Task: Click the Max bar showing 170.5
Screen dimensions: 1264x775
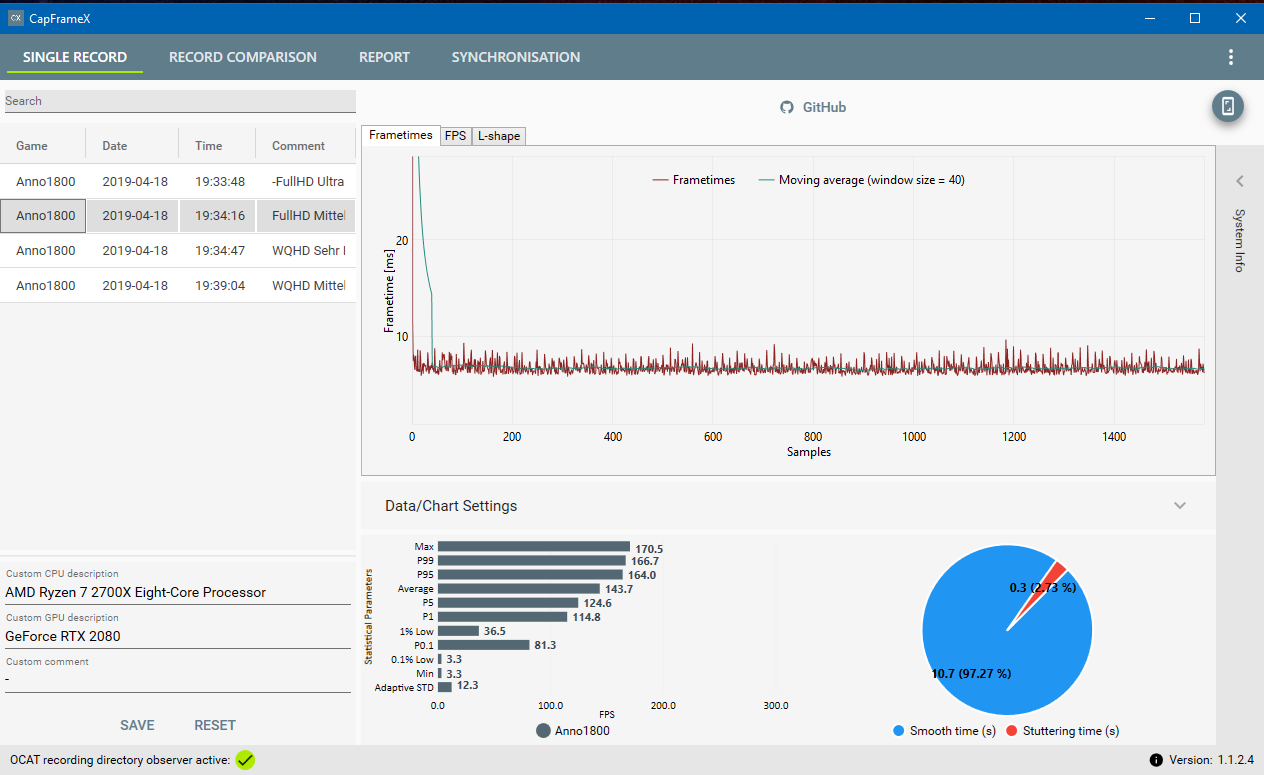Action: point(534,547)
